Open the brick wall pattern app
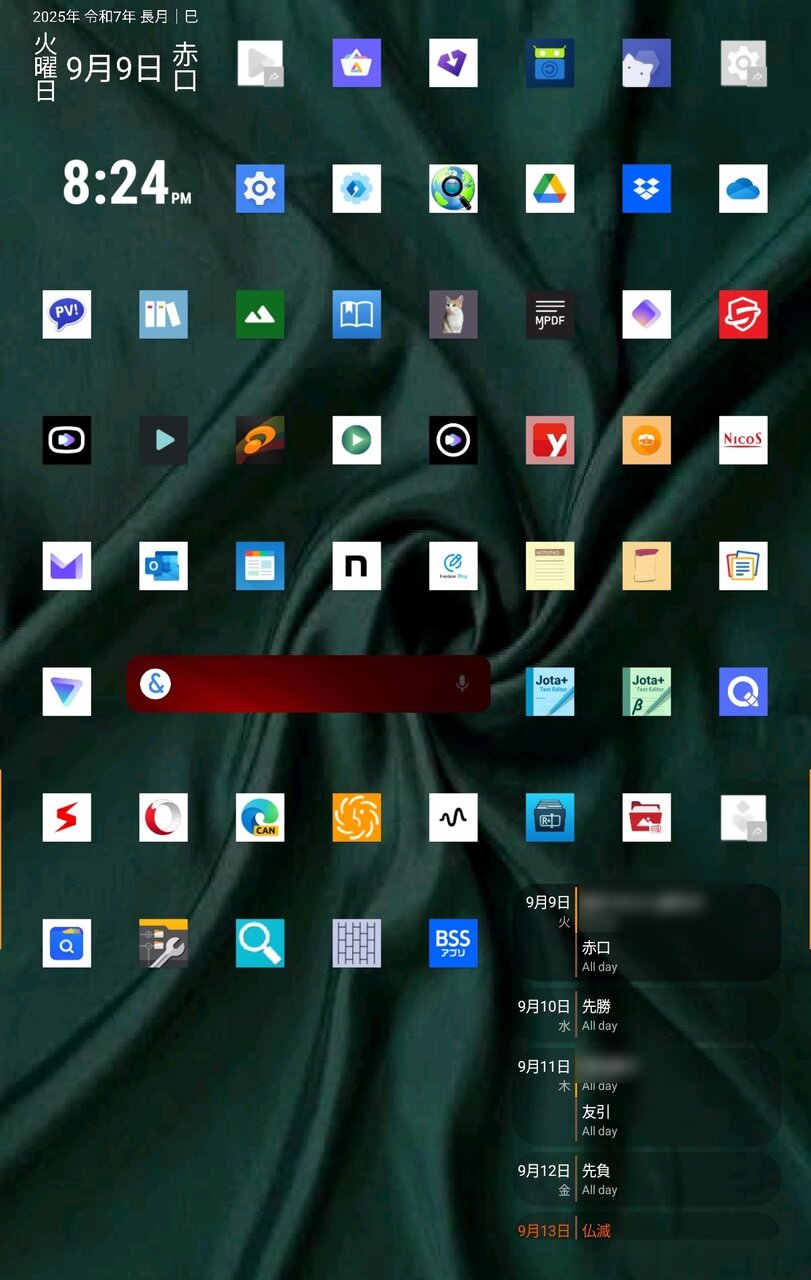Screen dimensions: 811x1280 [357, 943]
